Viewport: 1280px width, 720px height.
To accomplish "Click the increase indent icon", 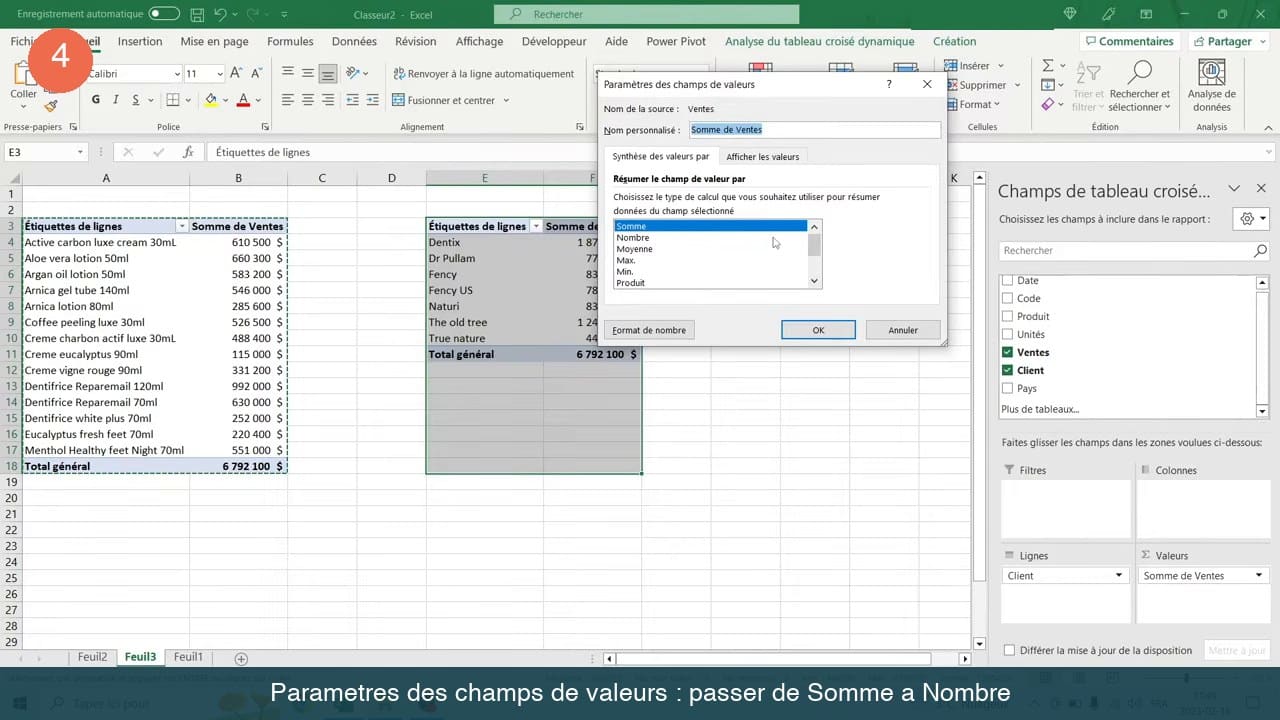I will pyautogui.click(x=372, y=100).
